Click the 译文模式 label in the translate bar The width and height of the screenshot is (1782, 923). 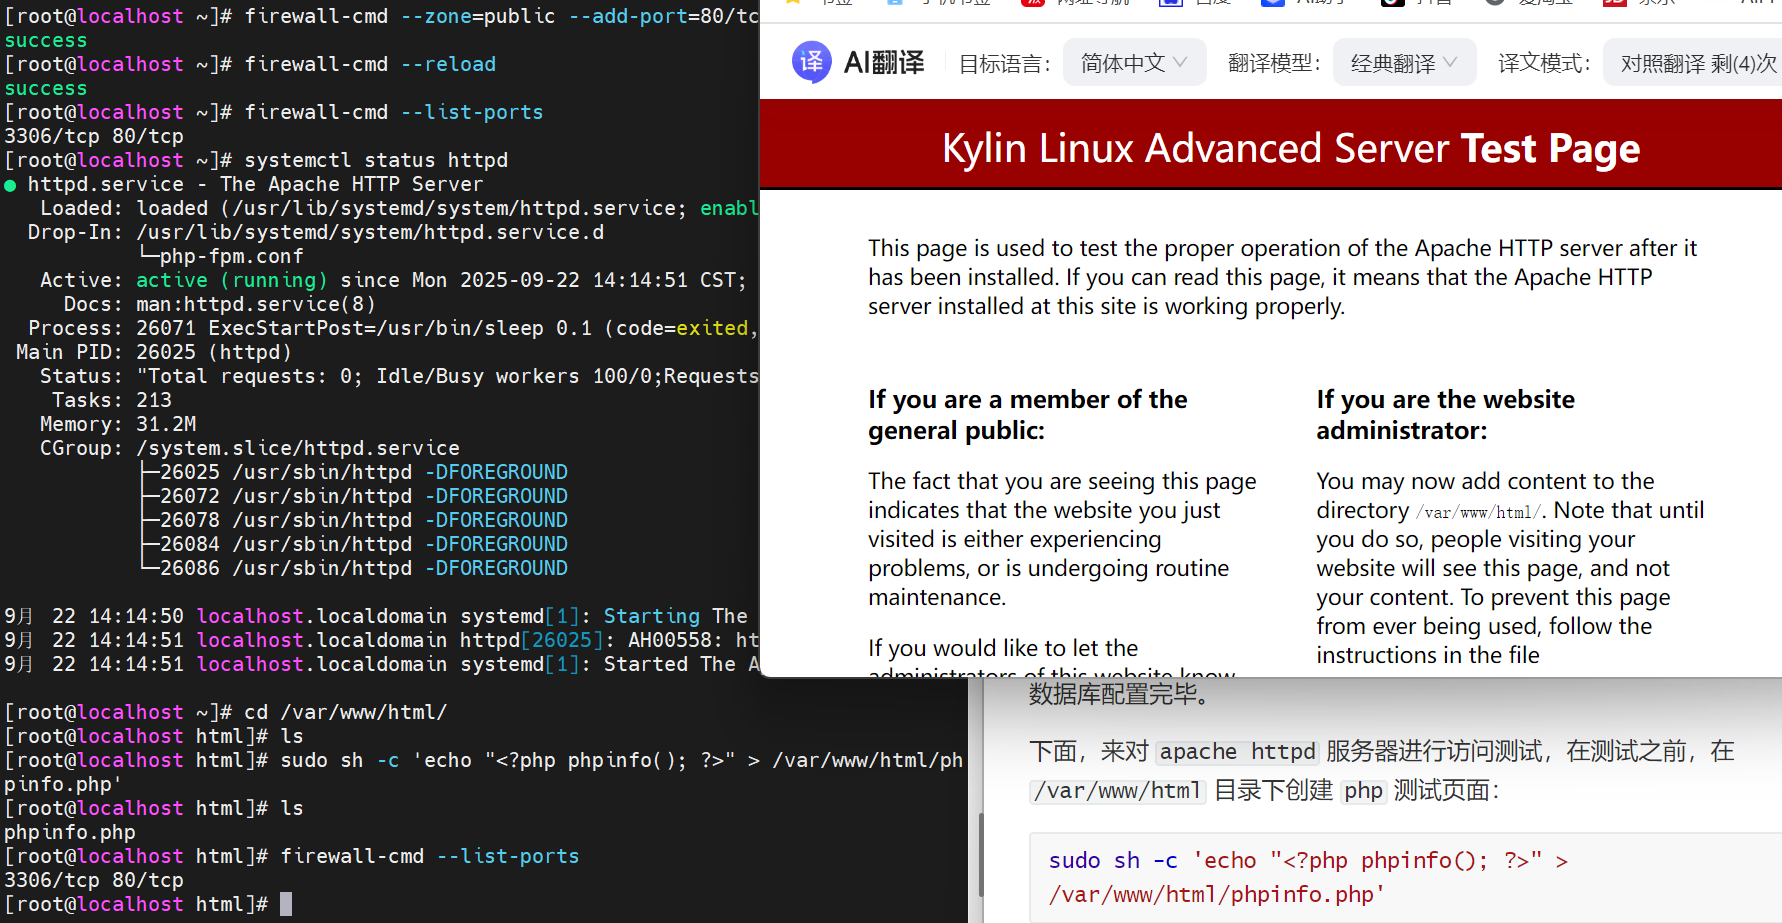pos(1545,64)
